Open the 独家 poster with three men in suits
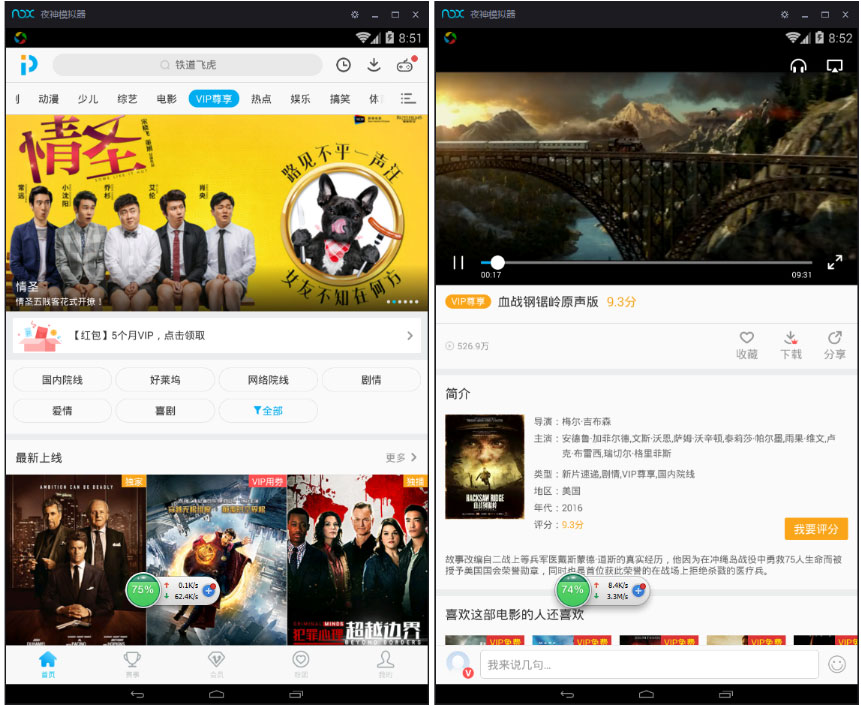This screenshot has height=706, width=861. coord(76,560)
